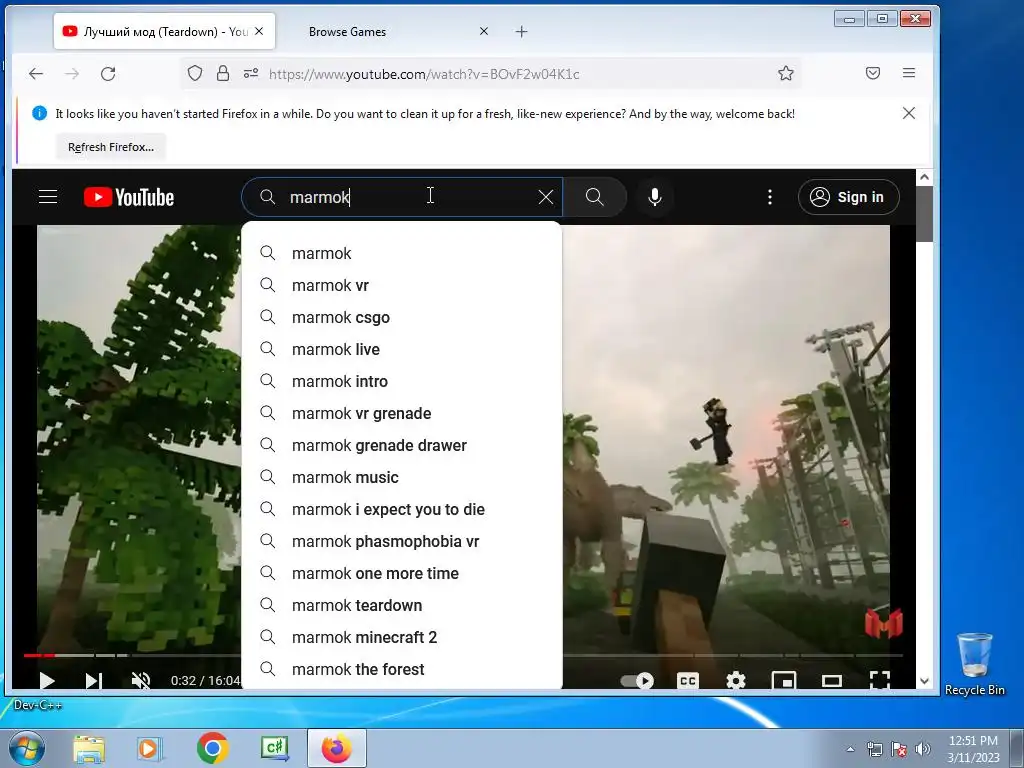The height and width of the screenshot is (768, 1024).
Task: Skip to the next video
Action: click(93, 680)
